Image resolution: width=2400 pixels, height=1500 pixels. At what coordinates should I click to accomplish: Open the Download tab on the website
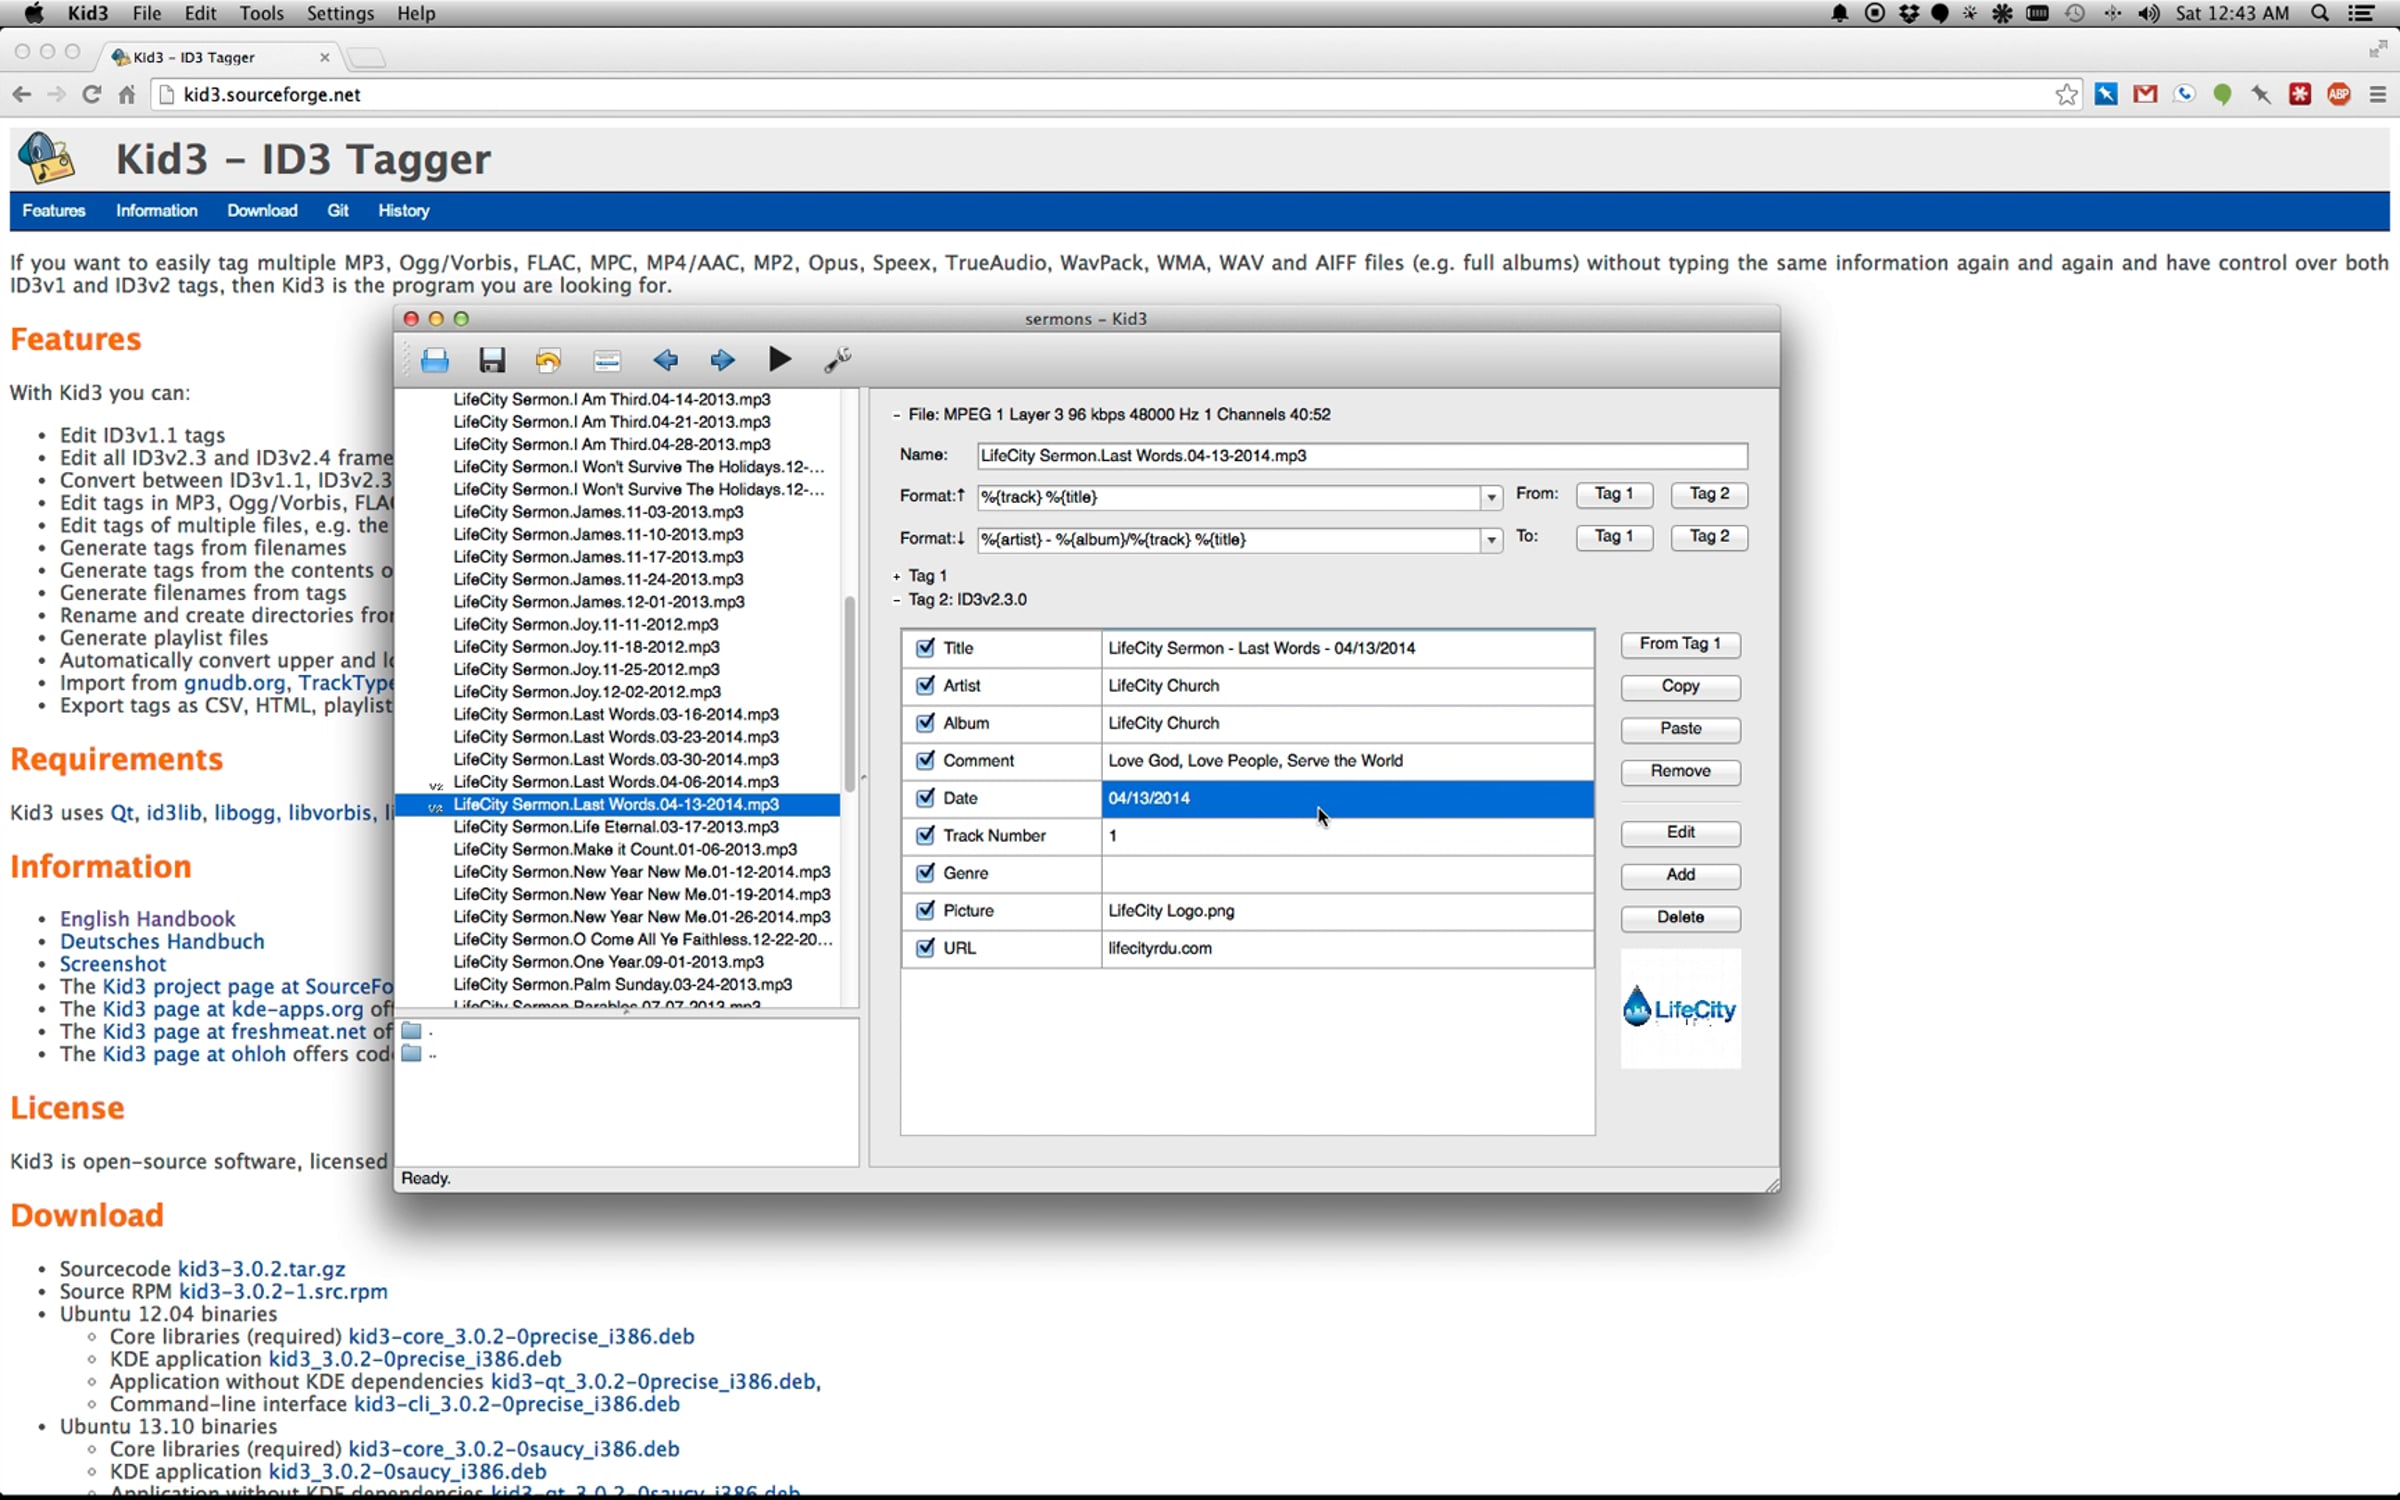[x=262, y=211]
